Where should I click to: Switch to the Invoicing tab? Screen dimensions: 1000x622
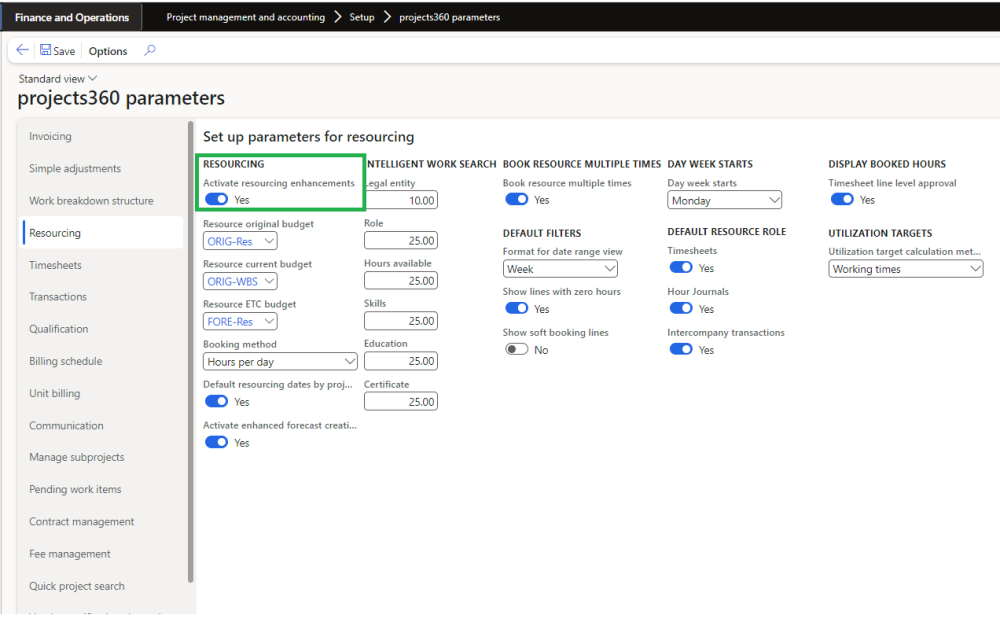(x=50, y=136)
